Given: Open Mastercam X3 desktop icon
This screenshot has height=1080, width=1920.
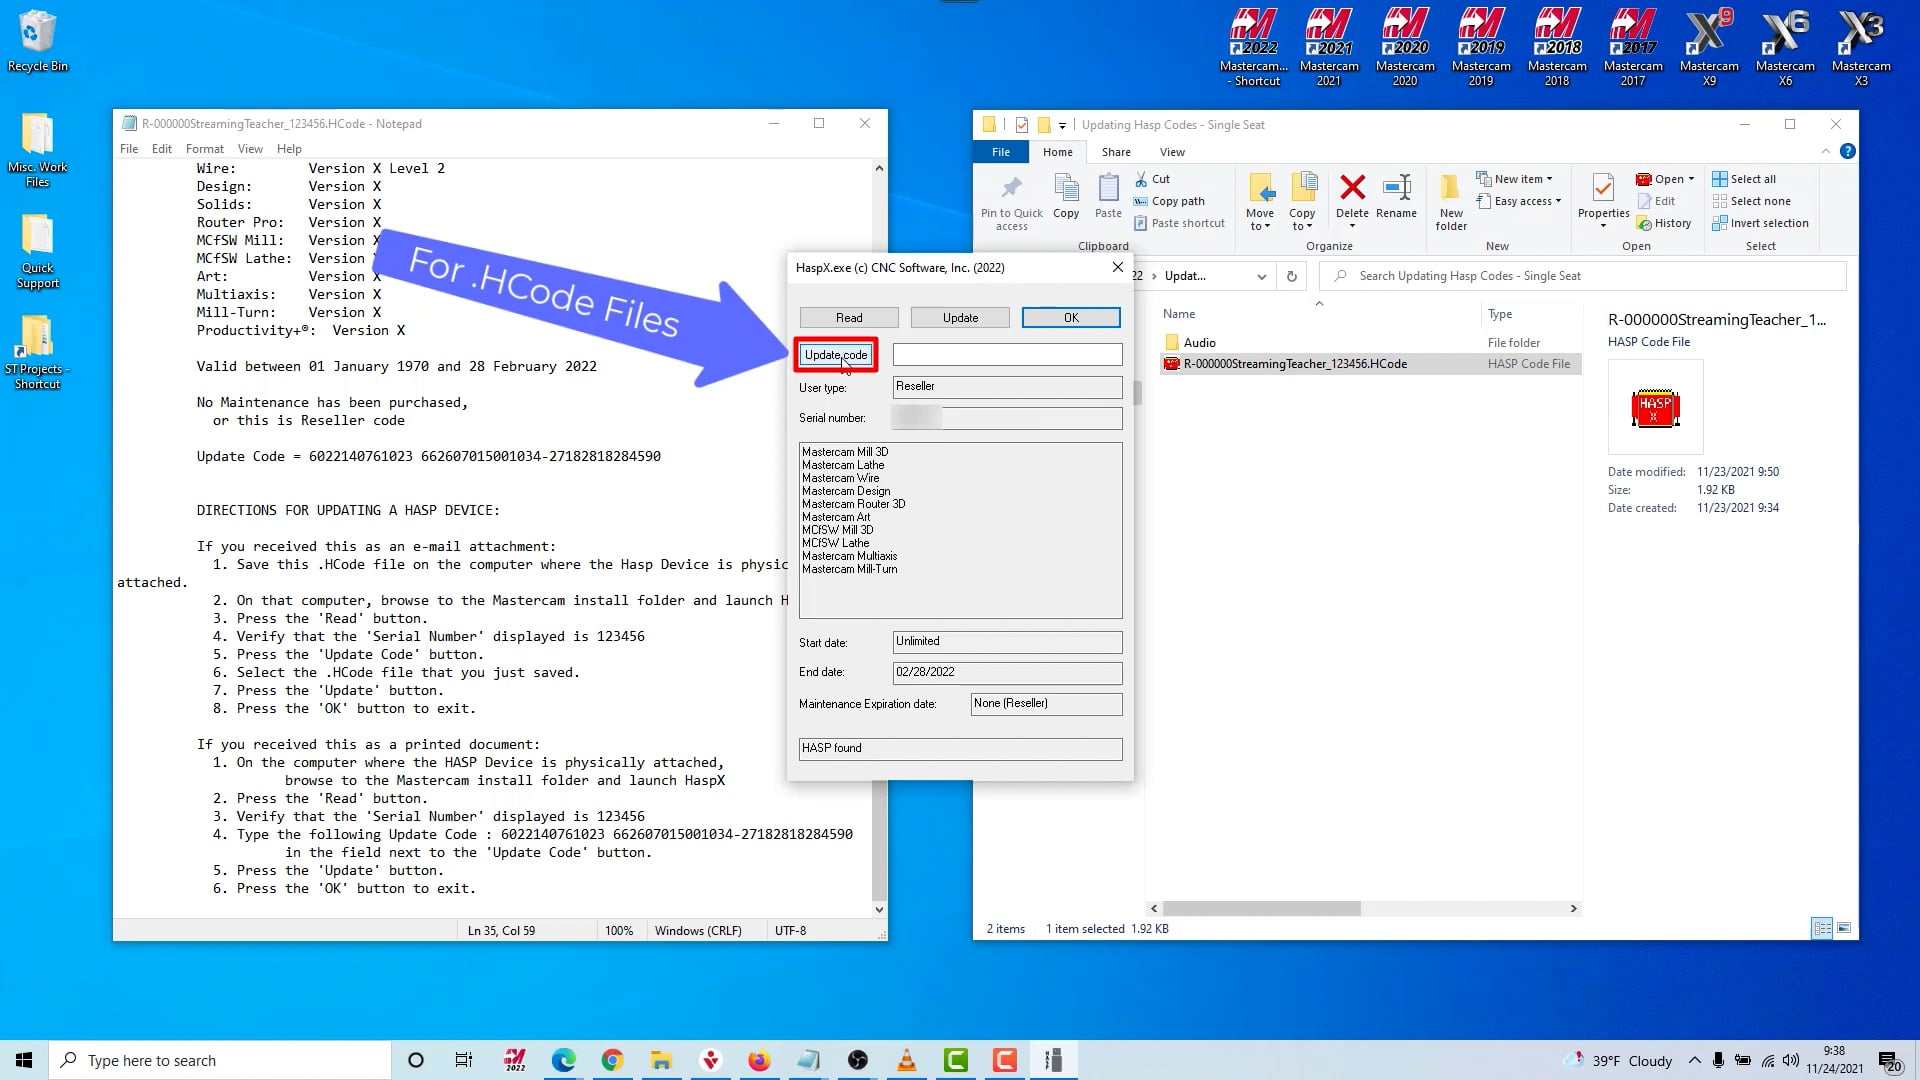Looking at the screenshot, I should click(x=1861, y=47).
